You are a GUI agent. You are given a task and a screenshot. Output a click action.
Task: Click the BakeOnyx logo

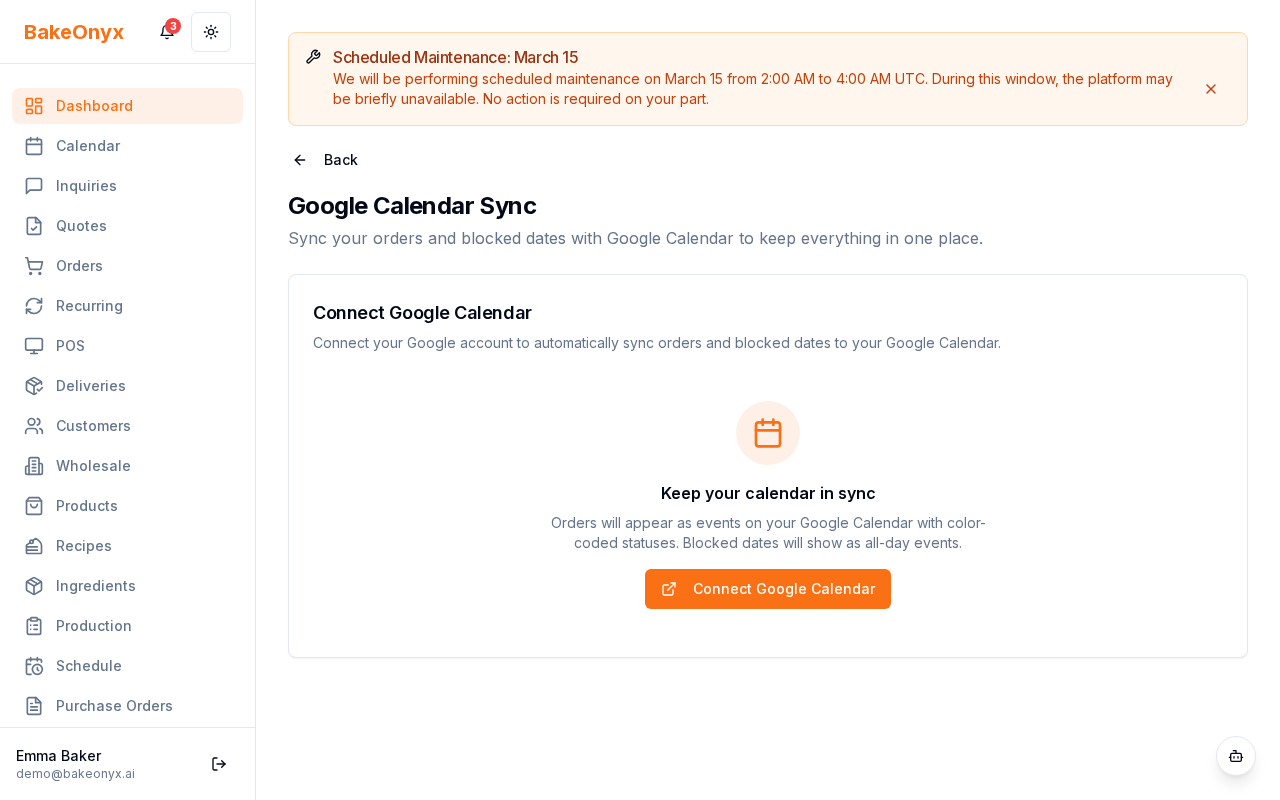click(x=74, y=32)
